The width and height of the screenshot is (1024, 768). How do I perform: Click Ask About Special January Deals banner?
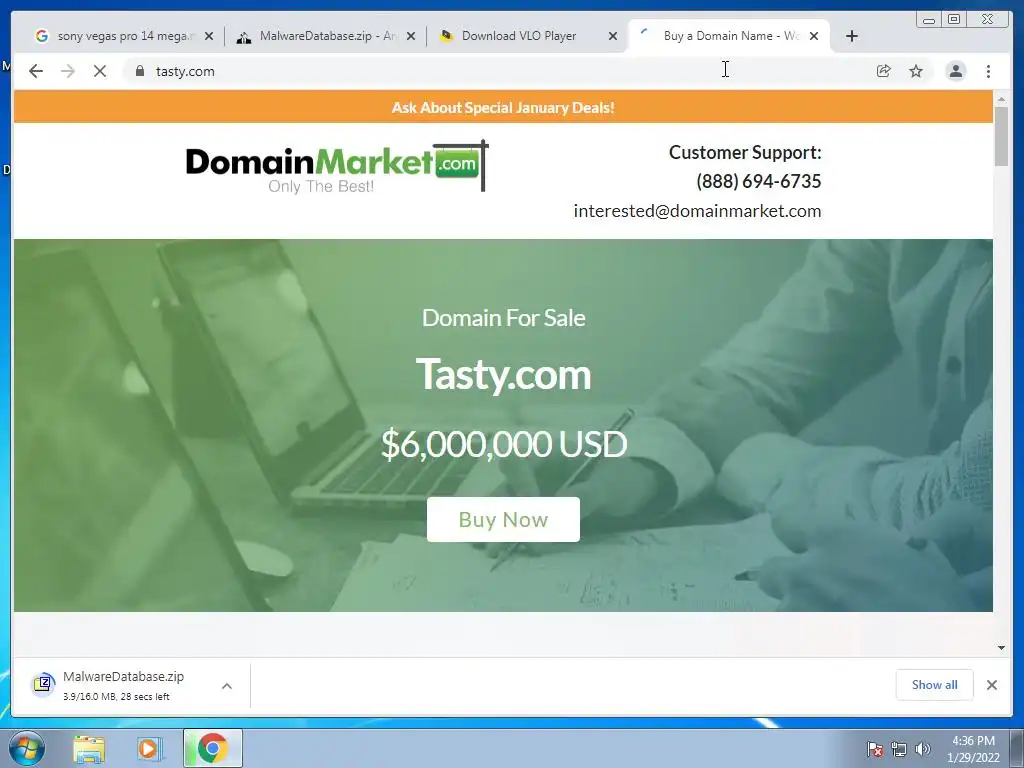coord(503,107)
